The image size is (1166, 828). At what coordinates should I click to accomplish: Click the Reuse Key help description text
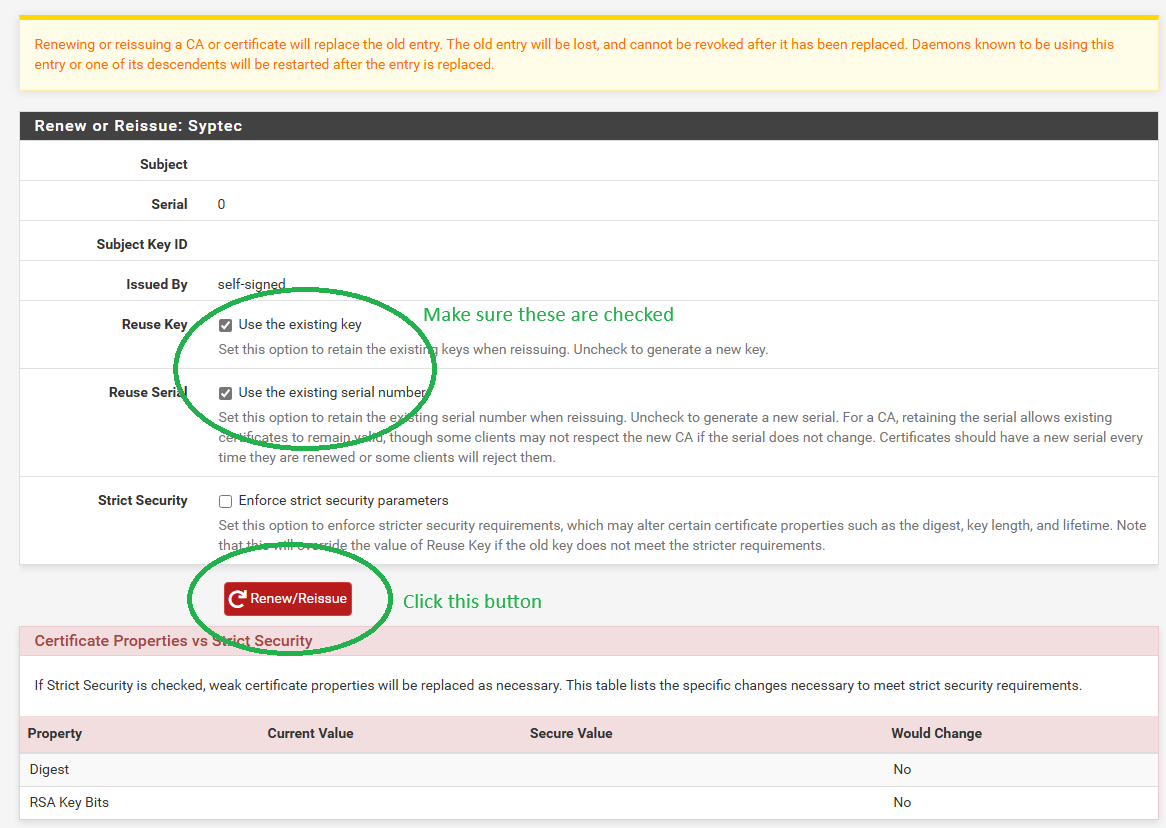pos(493,350)
